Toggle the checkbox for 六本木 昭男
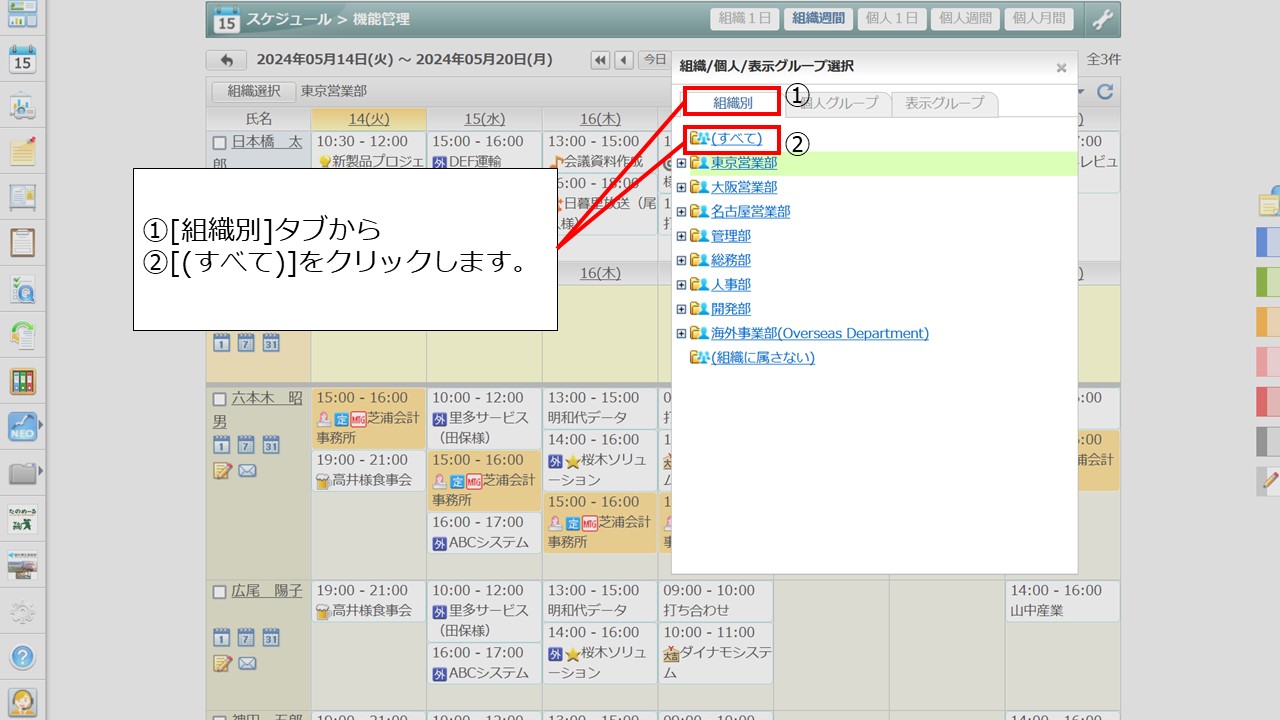 219,399
